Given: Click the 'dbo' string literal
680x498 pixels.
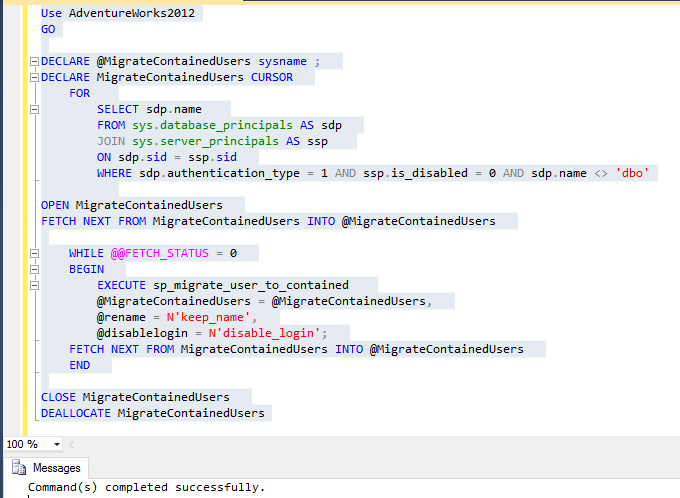Looking at the screenshot, I should pyautogui.click(x=632, y=173).
